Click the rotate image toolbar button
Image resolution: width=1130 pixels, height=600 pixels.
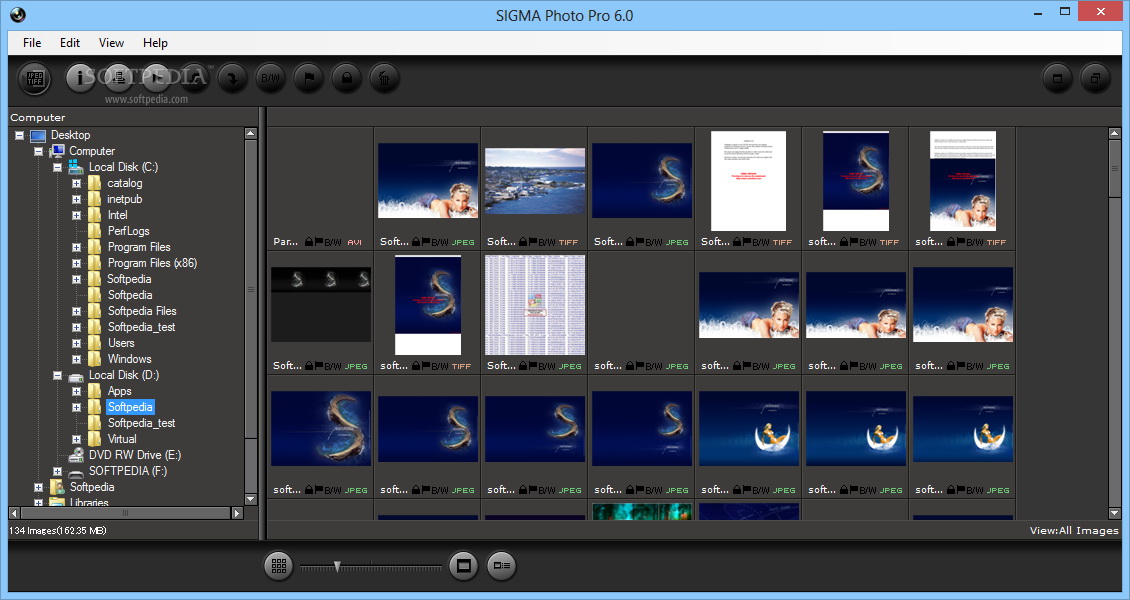tap(232, 78)
